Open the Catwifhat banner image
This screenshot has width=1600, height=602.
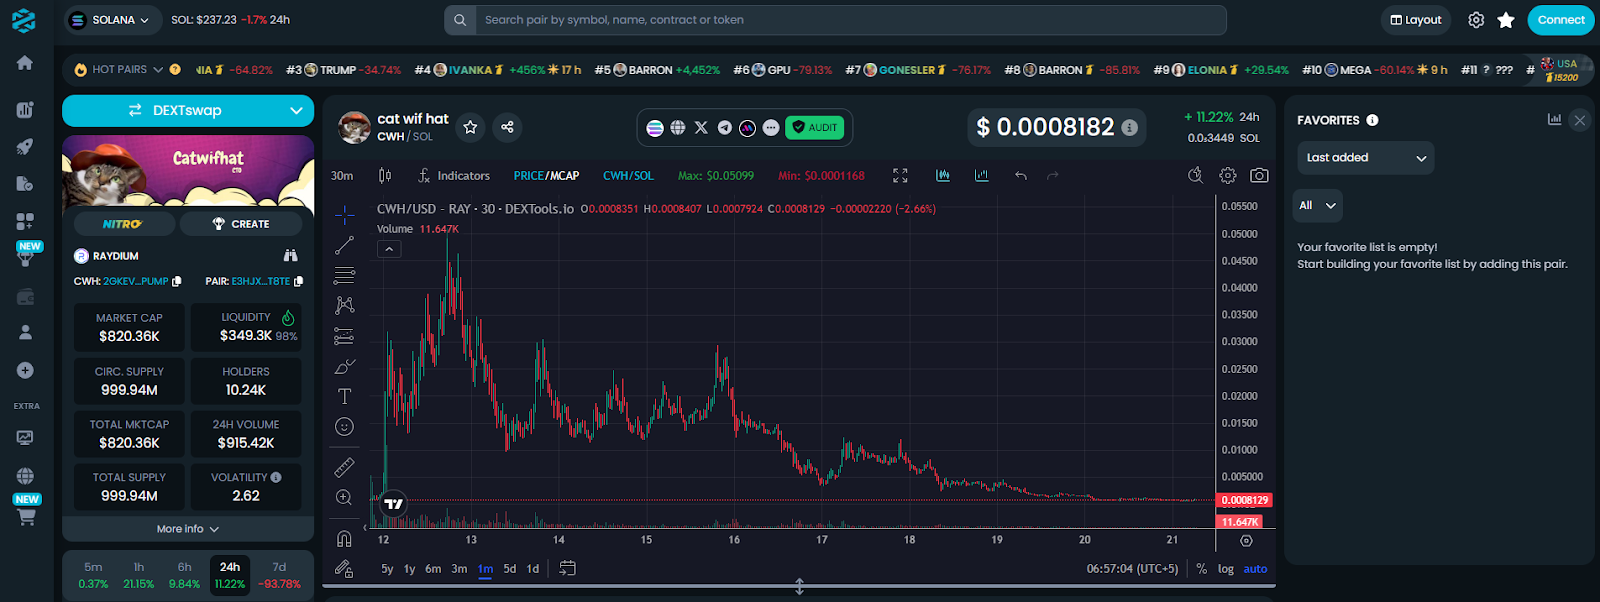[x=188, y=170]
